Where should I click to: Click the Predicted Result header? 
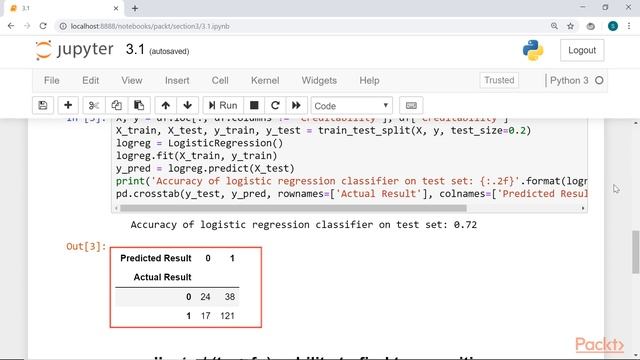[156, 258]
